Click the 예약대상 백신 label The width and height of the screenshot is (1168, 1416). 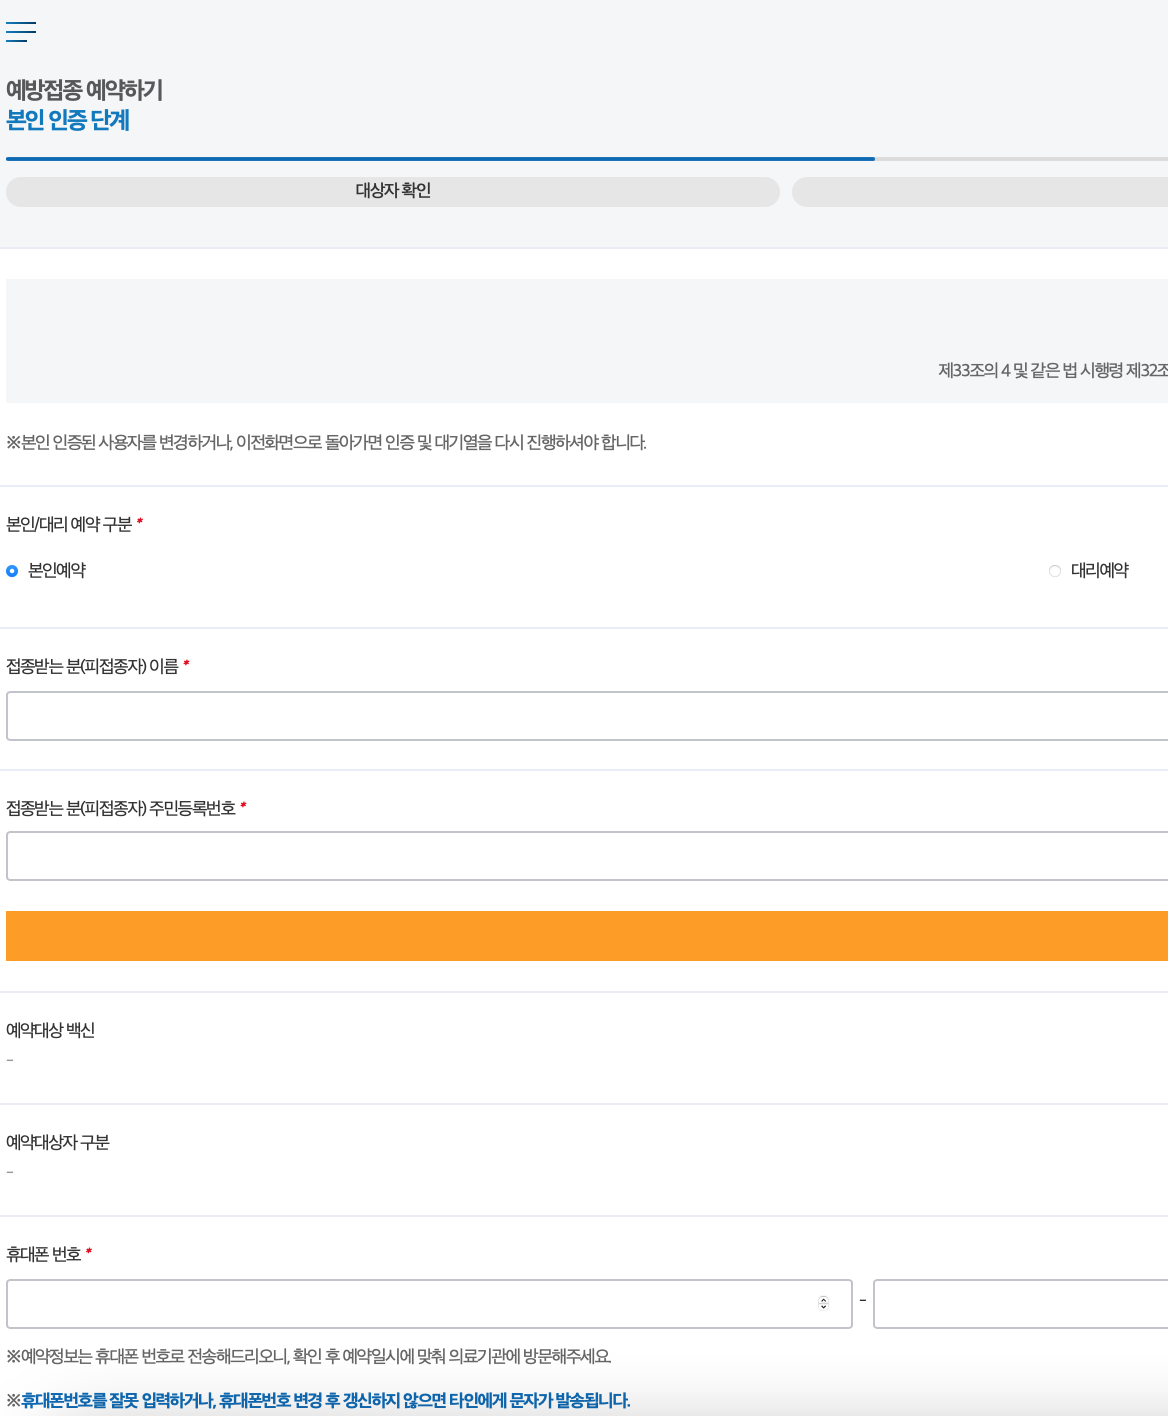click(x=50, y=1030)
